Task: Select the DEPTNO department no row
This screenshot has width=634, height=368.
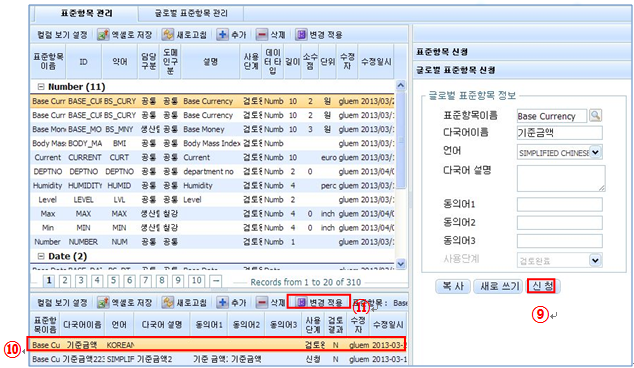Action: click(213, 171)
